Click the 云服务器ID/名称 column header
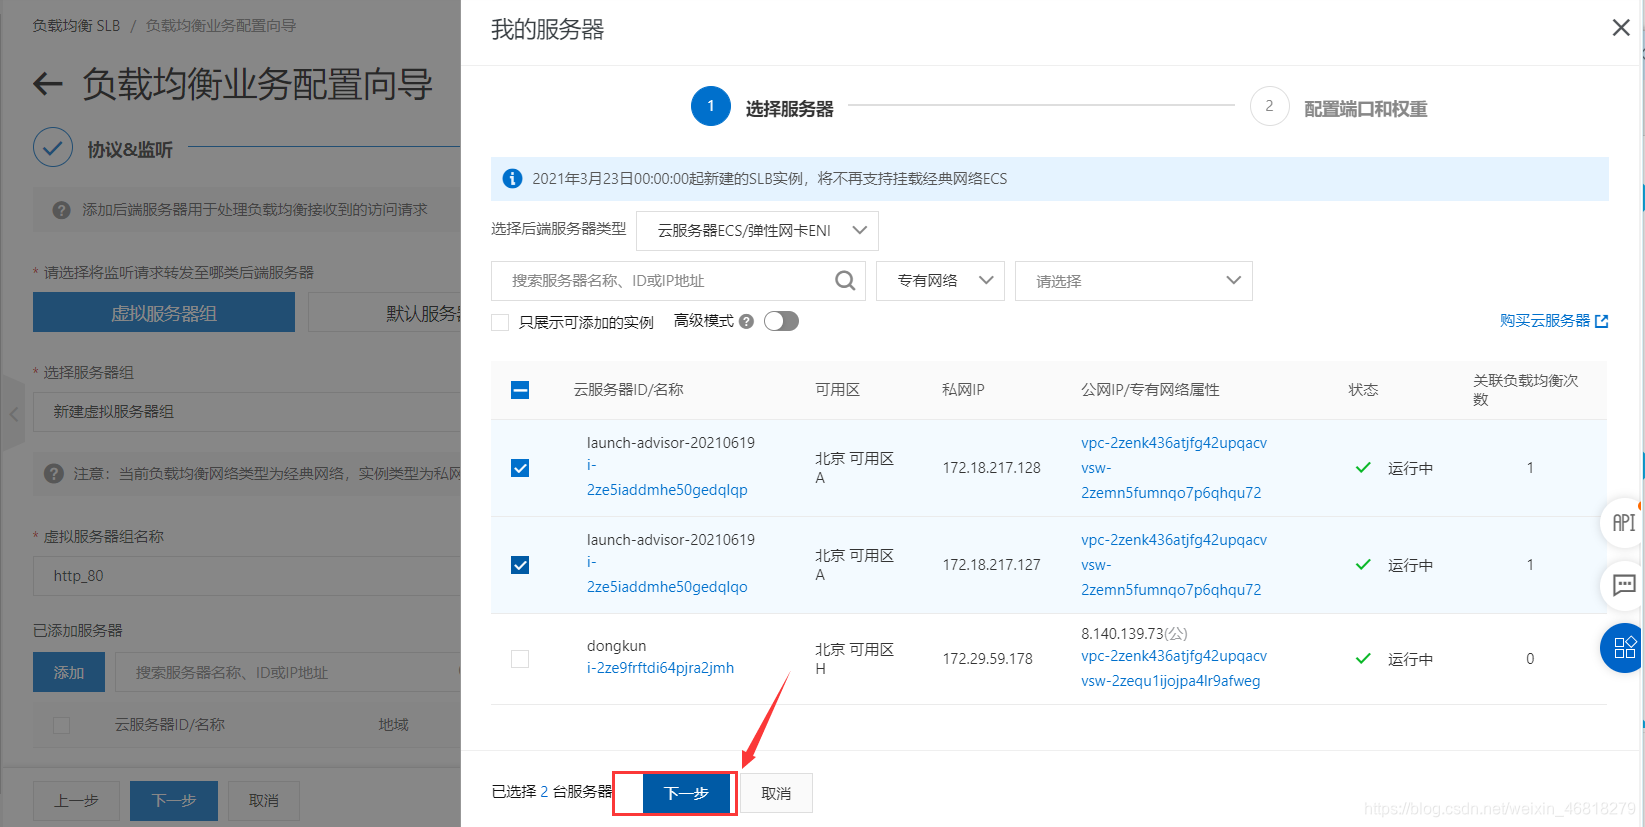Screen dimensions: 1645x827 pos(628,390)
